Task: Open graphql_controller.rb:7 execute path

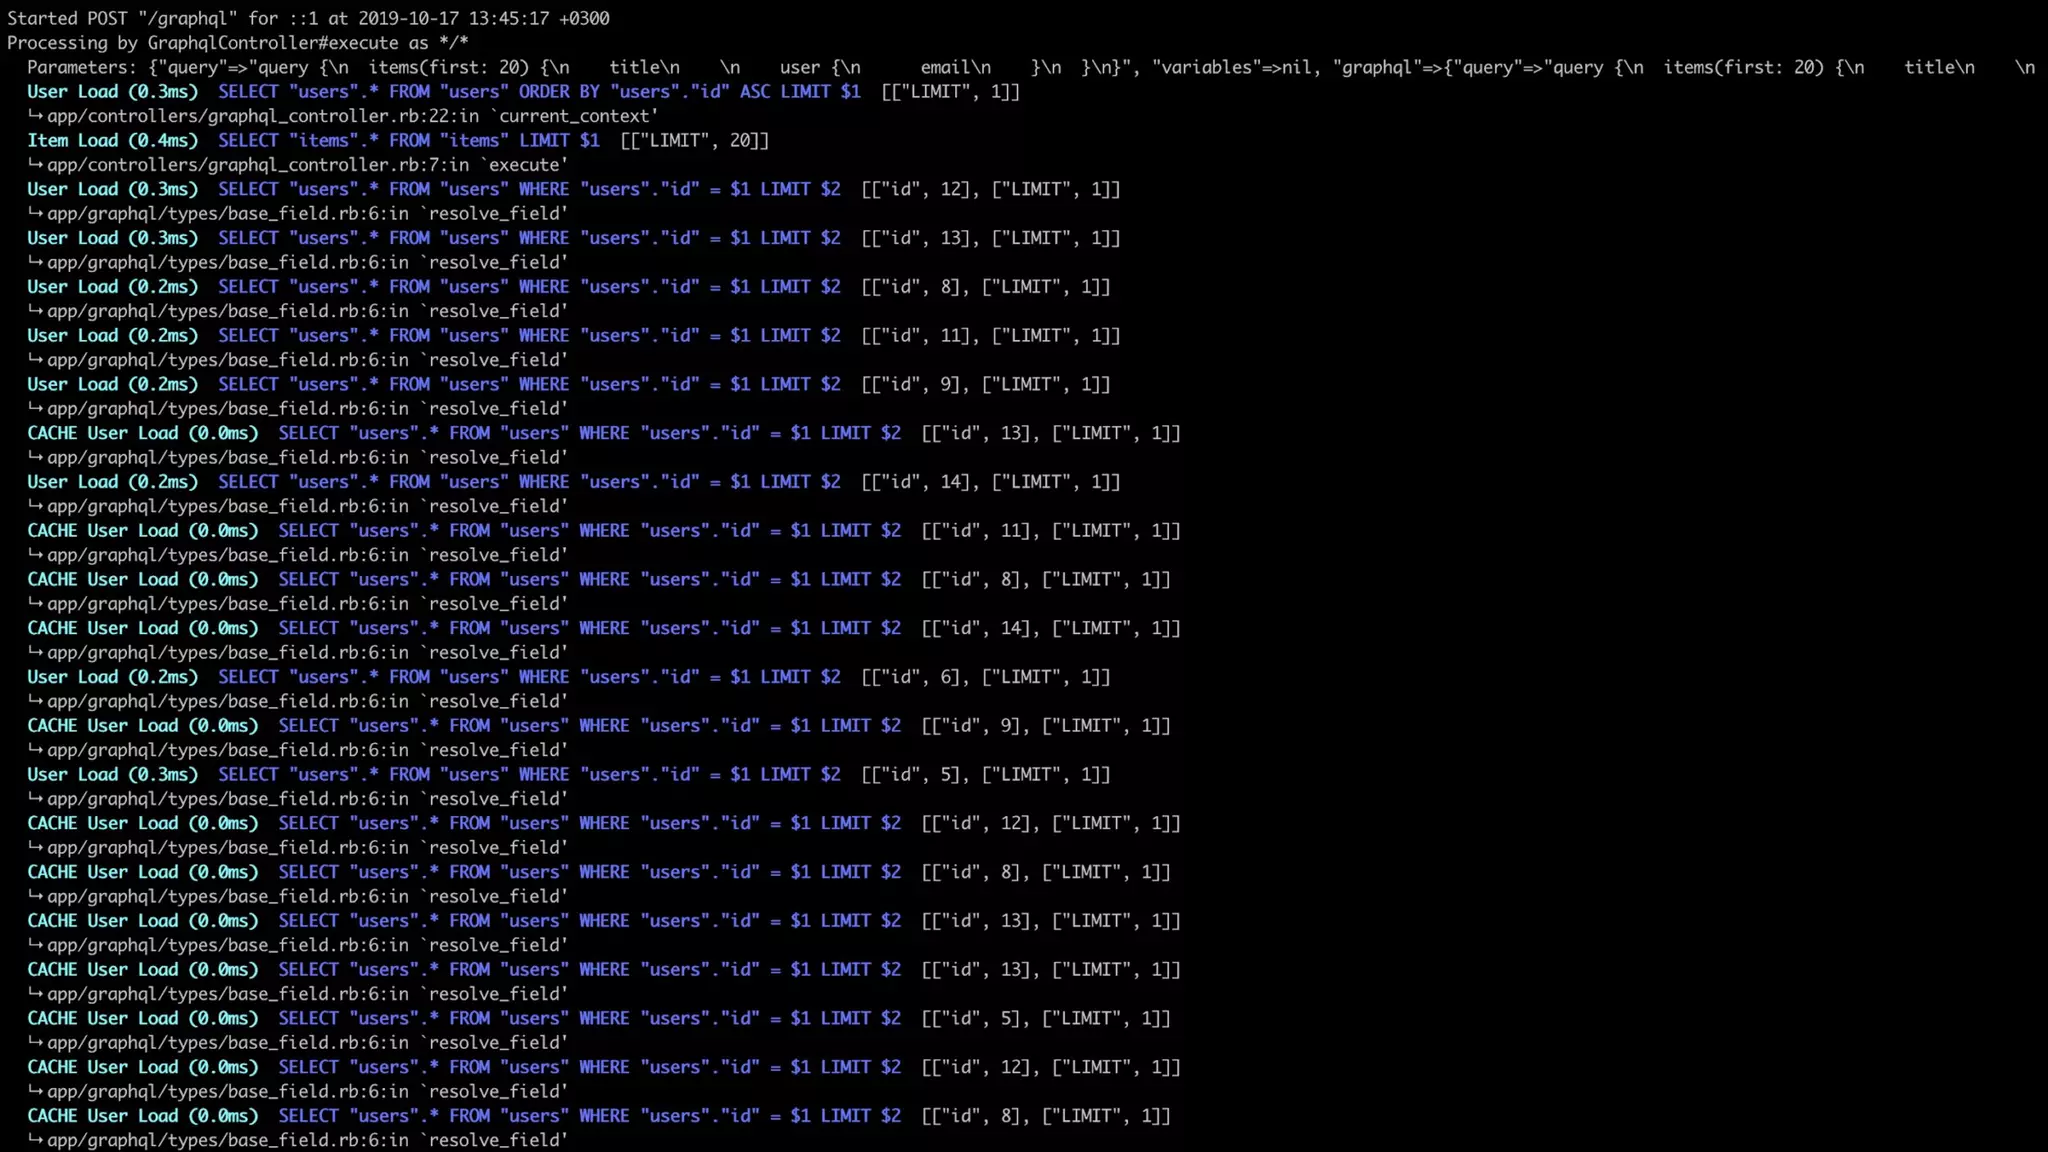Action: coord(307,165)
